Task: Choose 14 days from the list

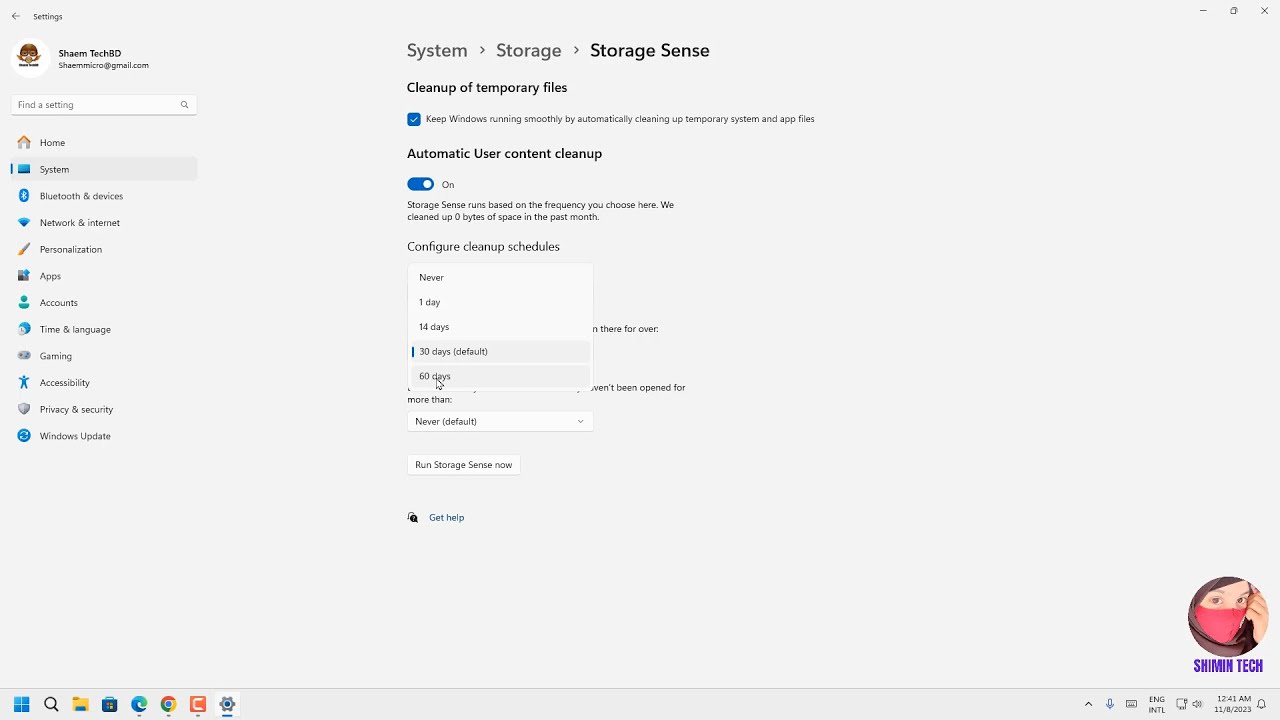Action: 500,327
